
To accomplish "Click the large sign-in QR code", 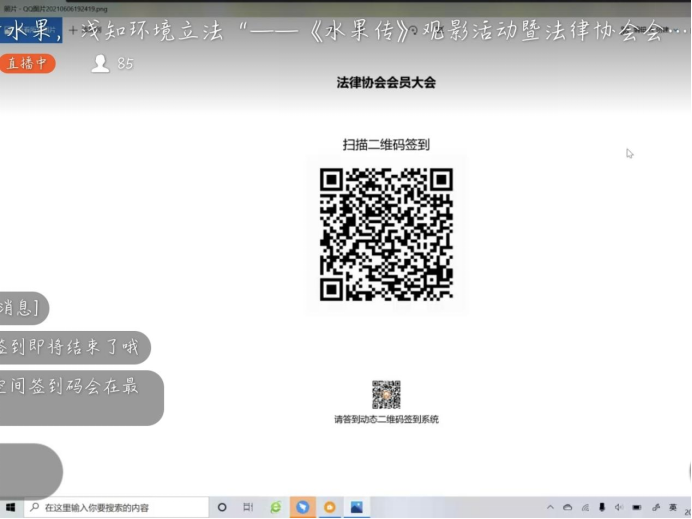I will [x=386, y=234].
